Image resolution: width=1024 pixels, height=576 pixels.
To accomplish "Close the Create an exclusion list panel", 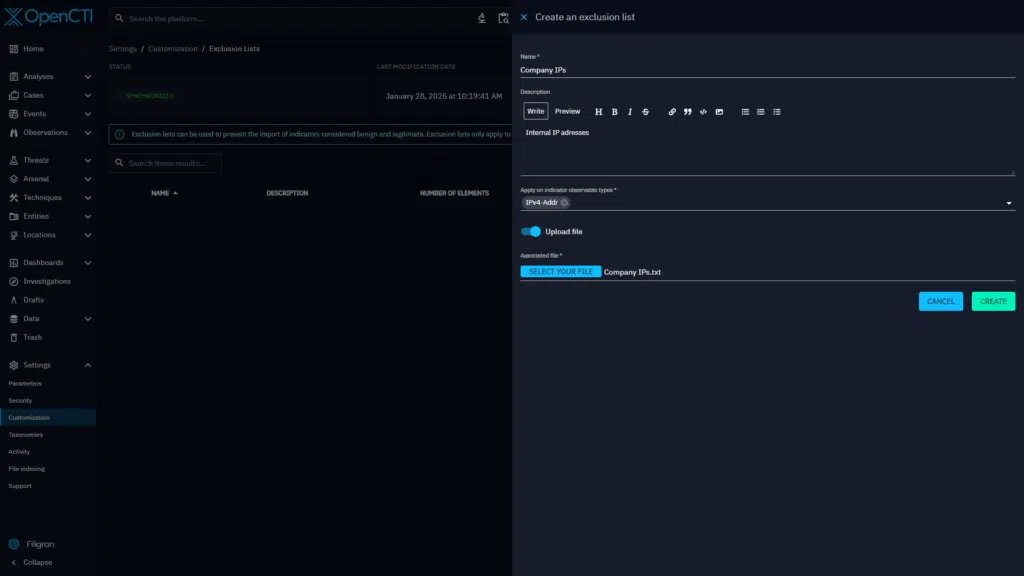I will tap(524, 17).
